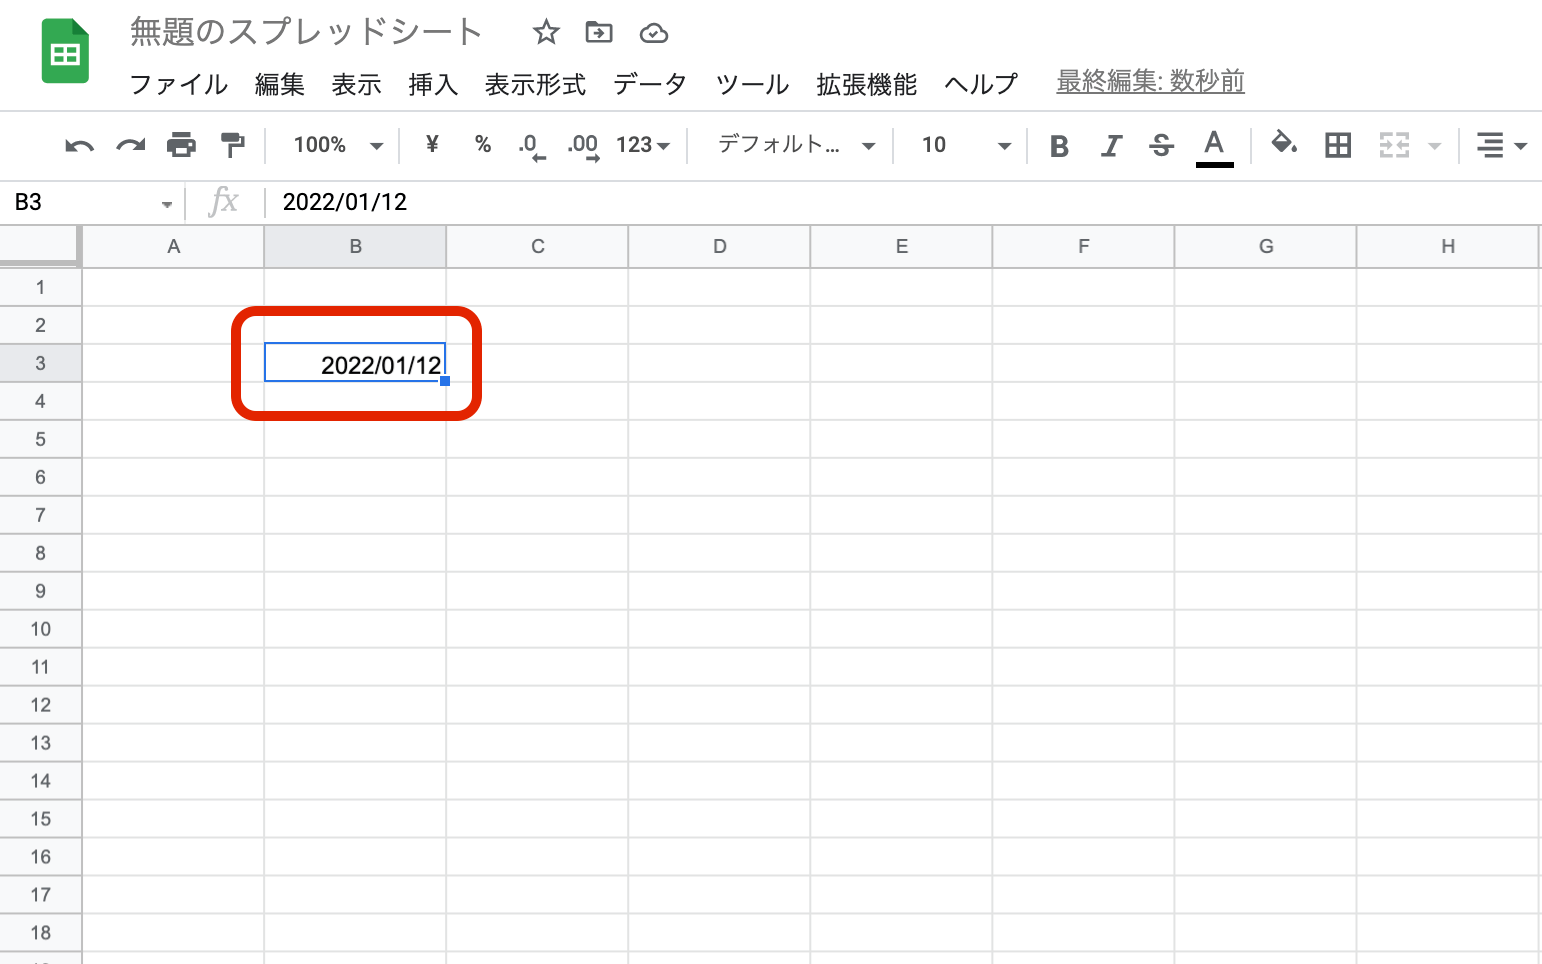Open the B3 name box dropdown
The height and width of the screenshot is (964, 1542).
coord(167,204)
